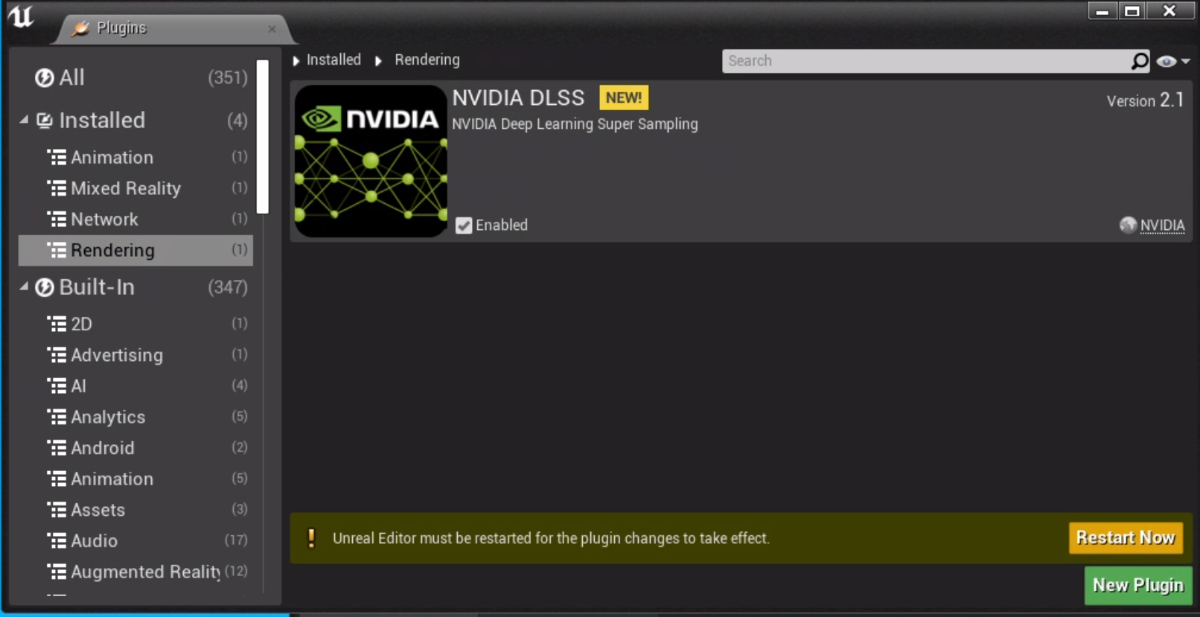The height and width of the screenshot is (617, 1200).
Task: Click the New Plugin button
Action: (1138, 586)
